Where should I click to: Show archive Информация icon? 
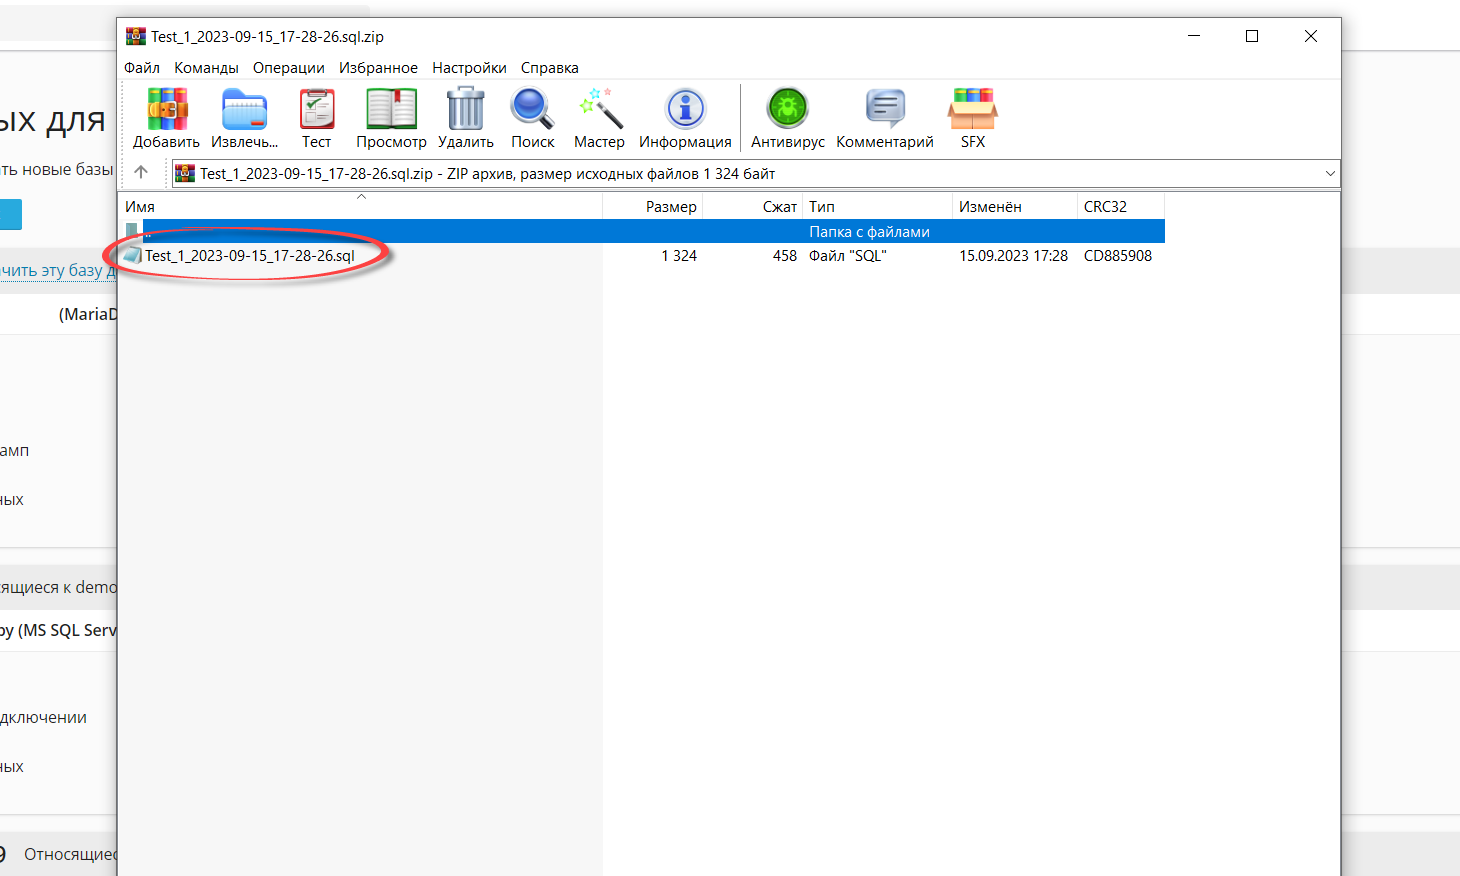pyautogui.click(x=685, y=110)
